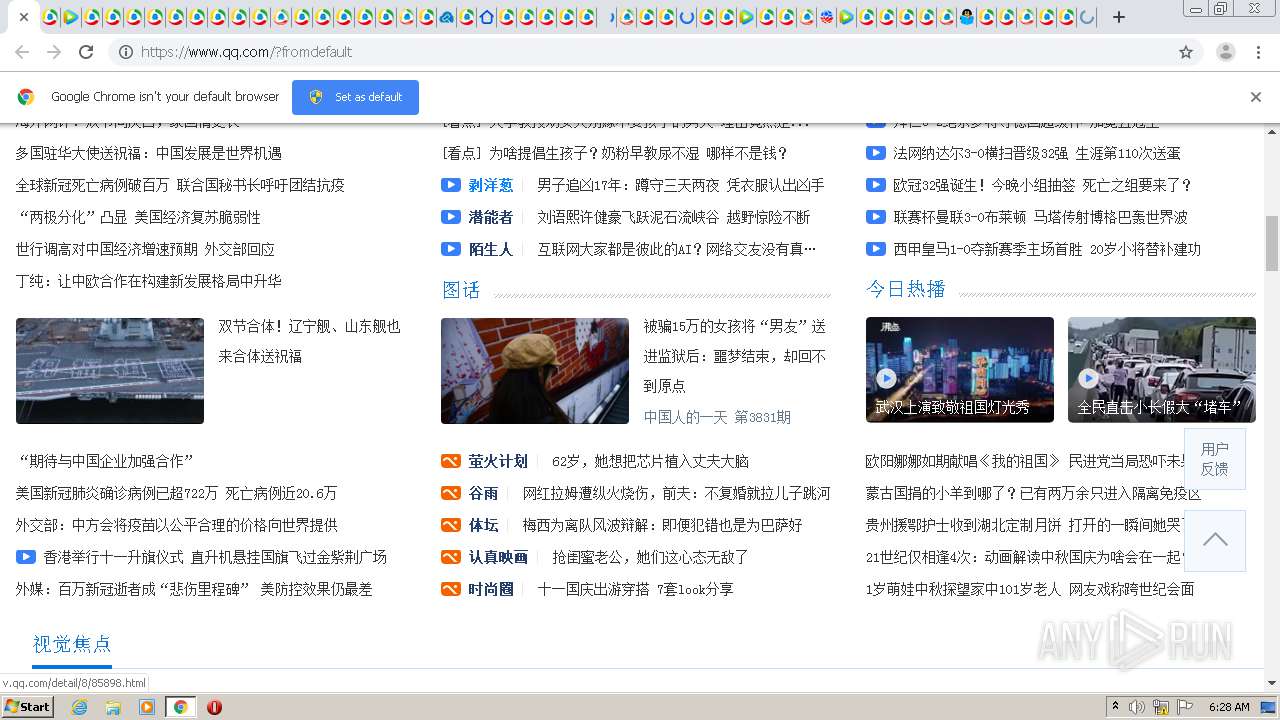Open video icon beside 陌生人 row

(x=451, y=249)
